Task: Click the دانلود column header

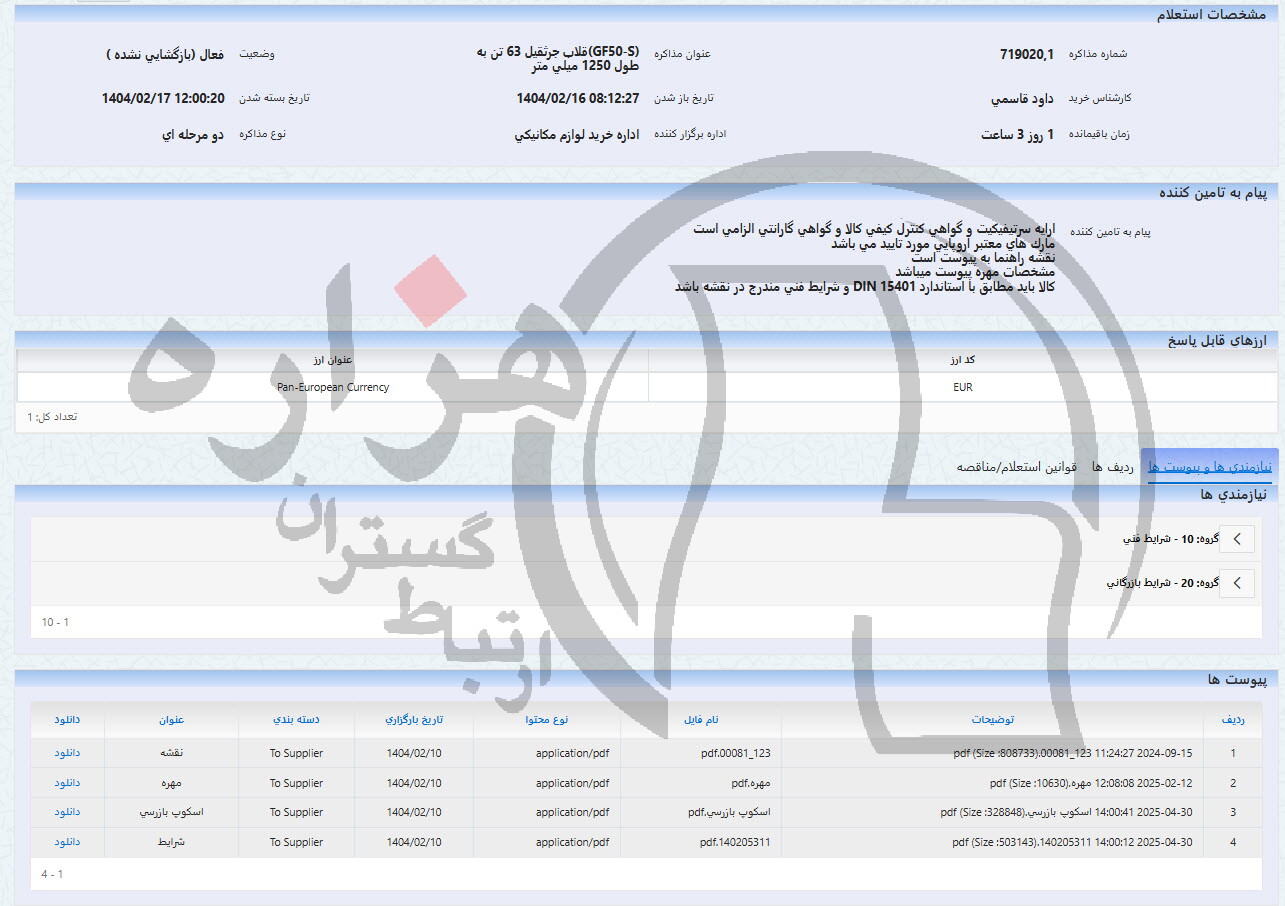Action: (66, 720)
